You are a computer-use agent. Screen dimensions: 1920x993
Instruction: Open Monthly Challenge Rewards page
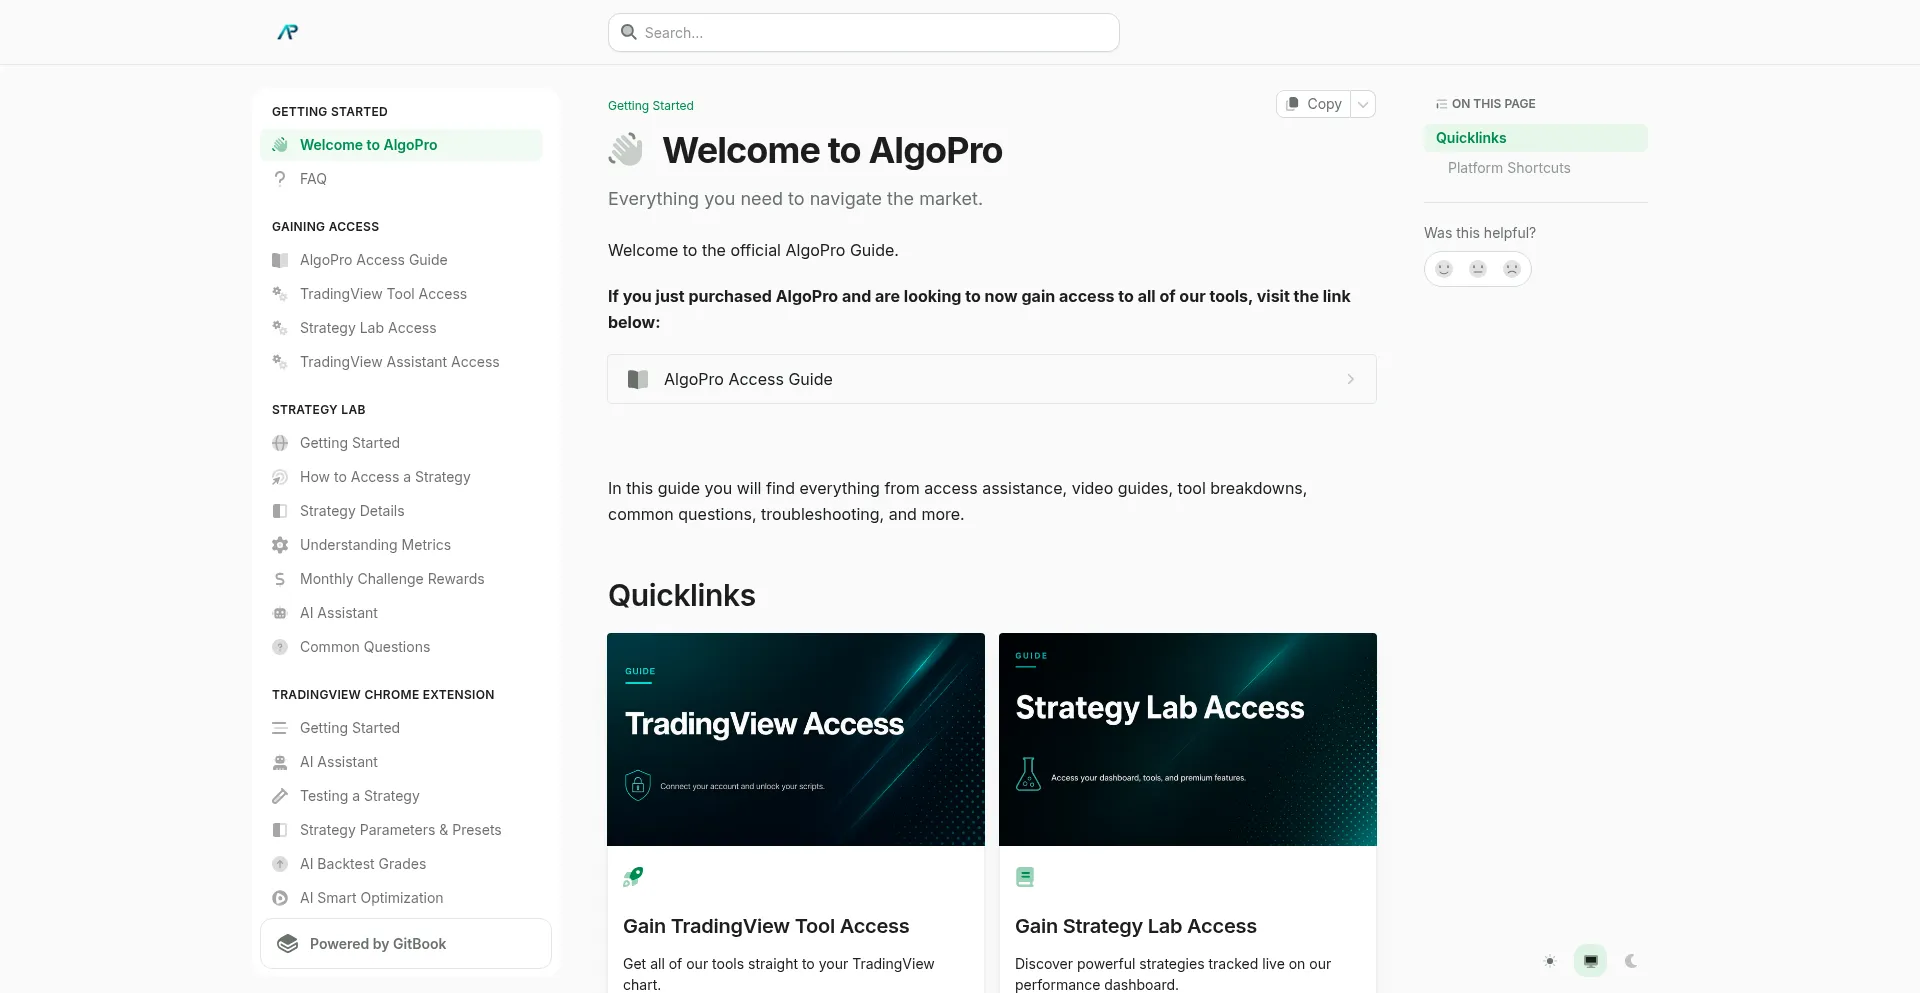pos(401,579)
